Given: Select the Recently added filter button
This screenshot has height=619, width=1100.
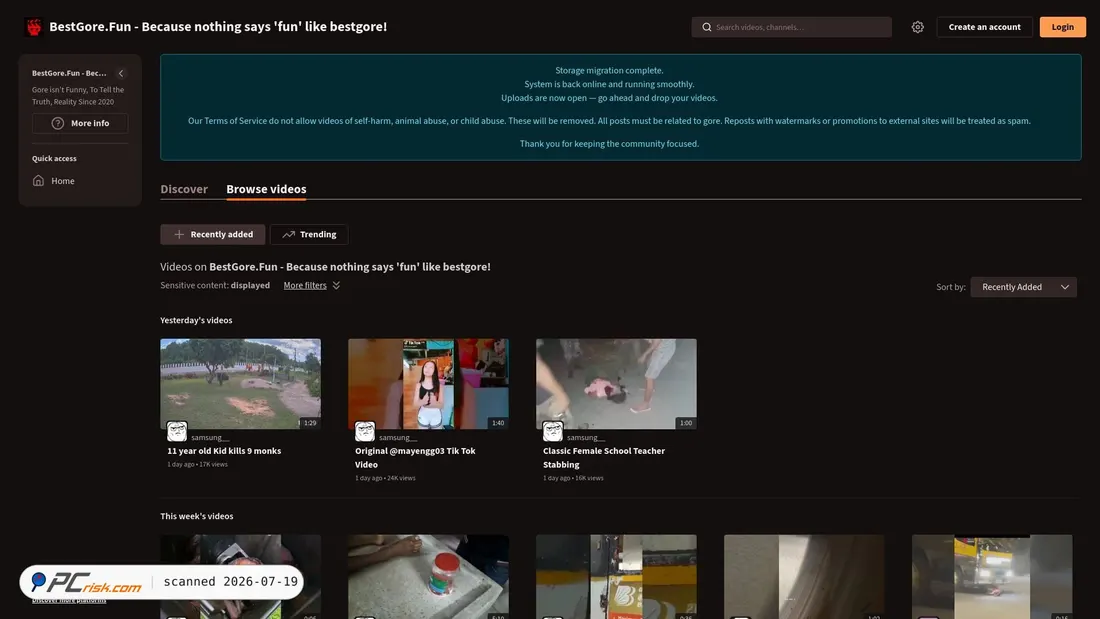Looking at the screenshot, I should tap(213, 234).
